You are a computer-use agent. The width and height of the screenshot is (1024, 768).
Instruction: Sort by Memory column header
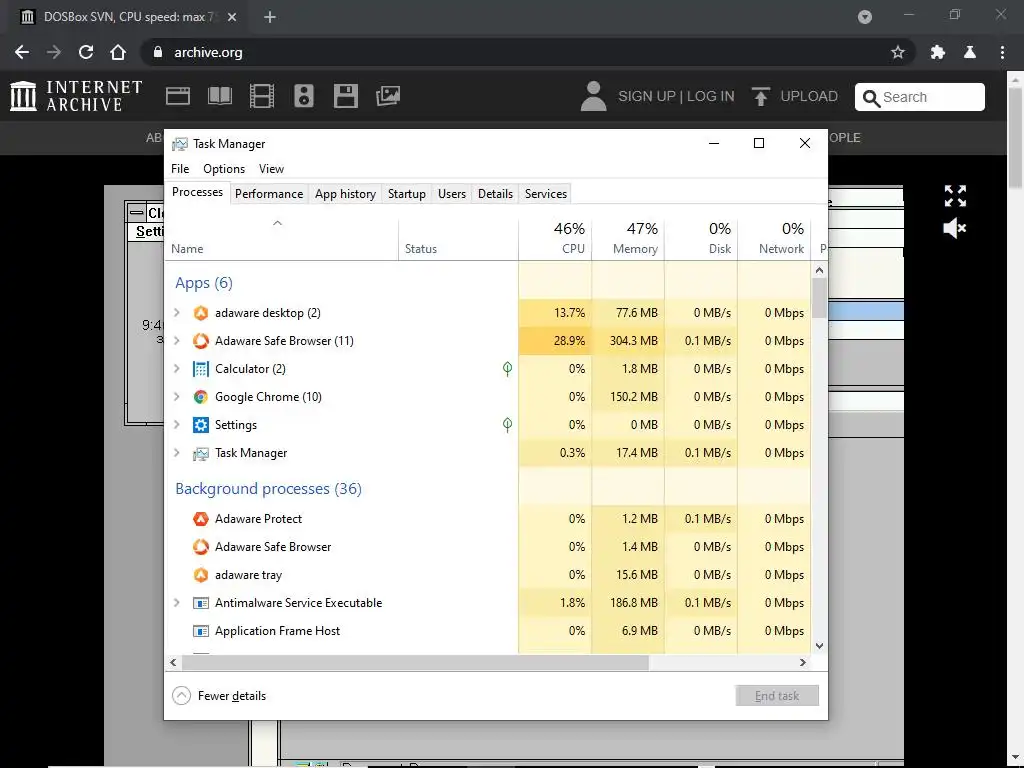(628, 238)
